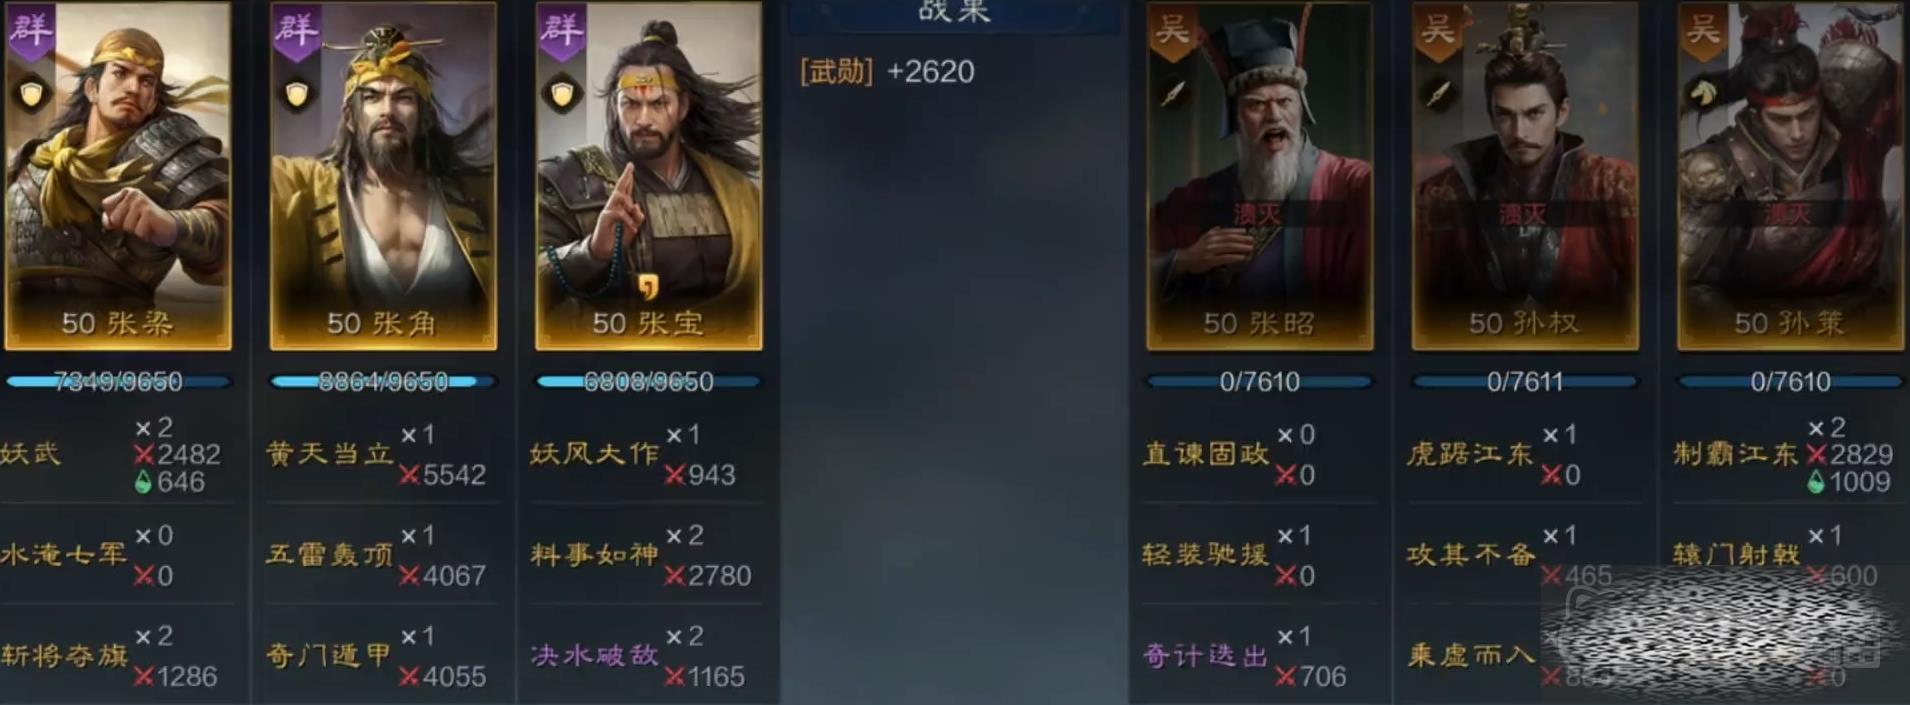Select the 虎踞江东 skill entry

tap(1470, 454)
